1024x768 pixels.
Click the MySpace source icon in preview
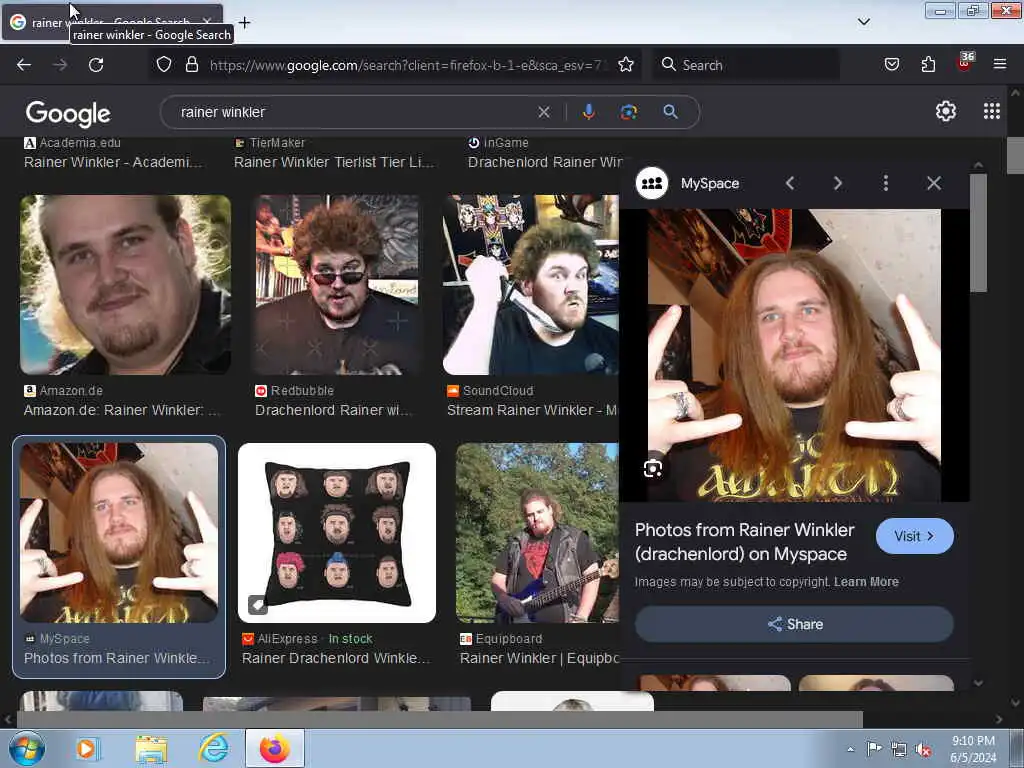(x=652, y=184)
